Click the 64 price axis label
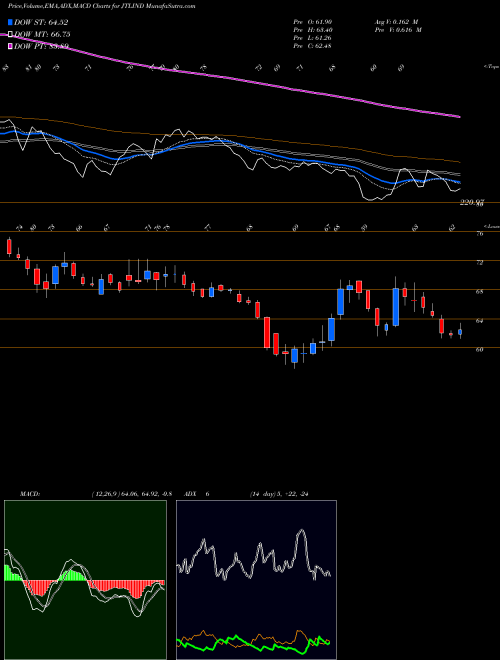 (479, 321)
